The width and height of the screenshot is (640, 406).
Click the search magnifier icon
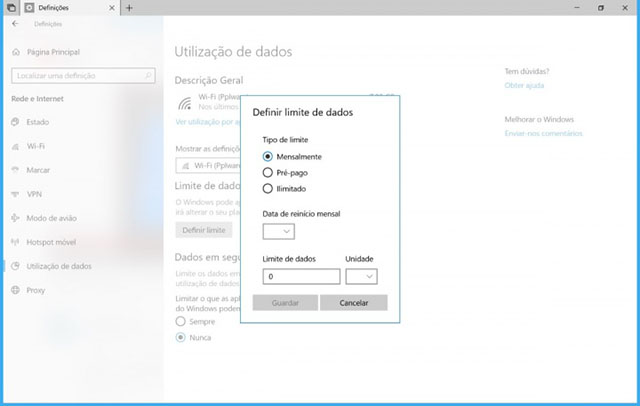pyautogui.click(x=148, y=75)
